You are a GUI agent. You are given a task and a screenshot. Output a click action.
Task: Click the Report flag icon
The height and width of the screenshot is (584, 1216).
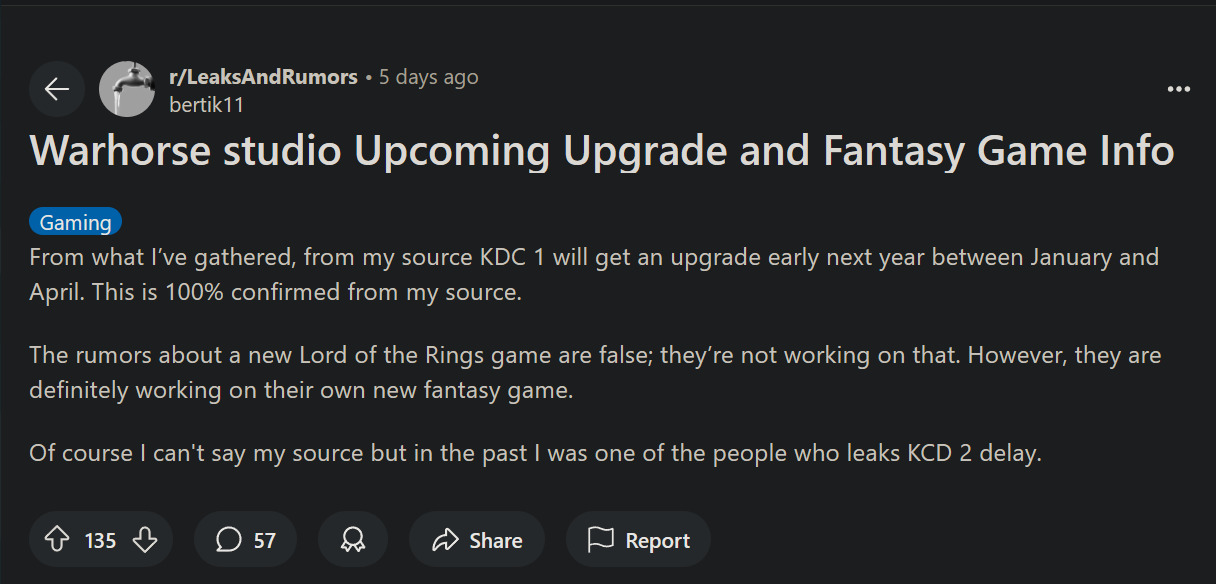(601, 540)
